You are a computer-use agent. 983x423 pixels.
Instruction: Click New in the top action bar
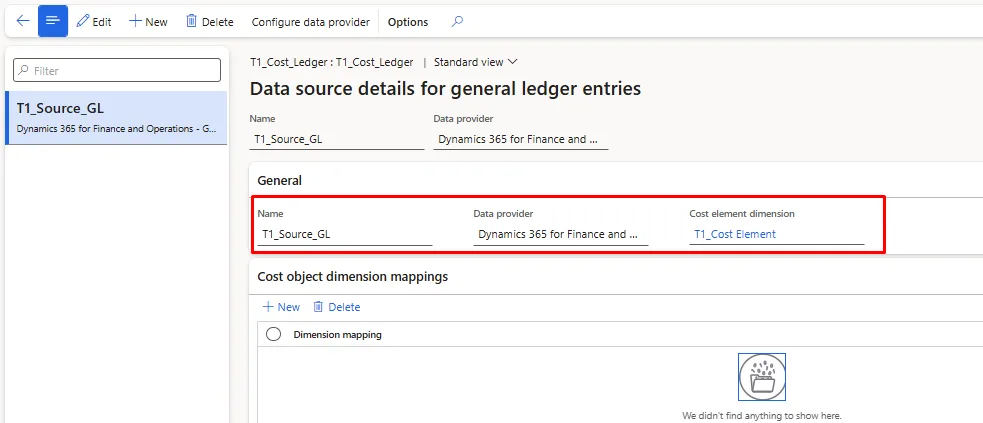(149, 21)
